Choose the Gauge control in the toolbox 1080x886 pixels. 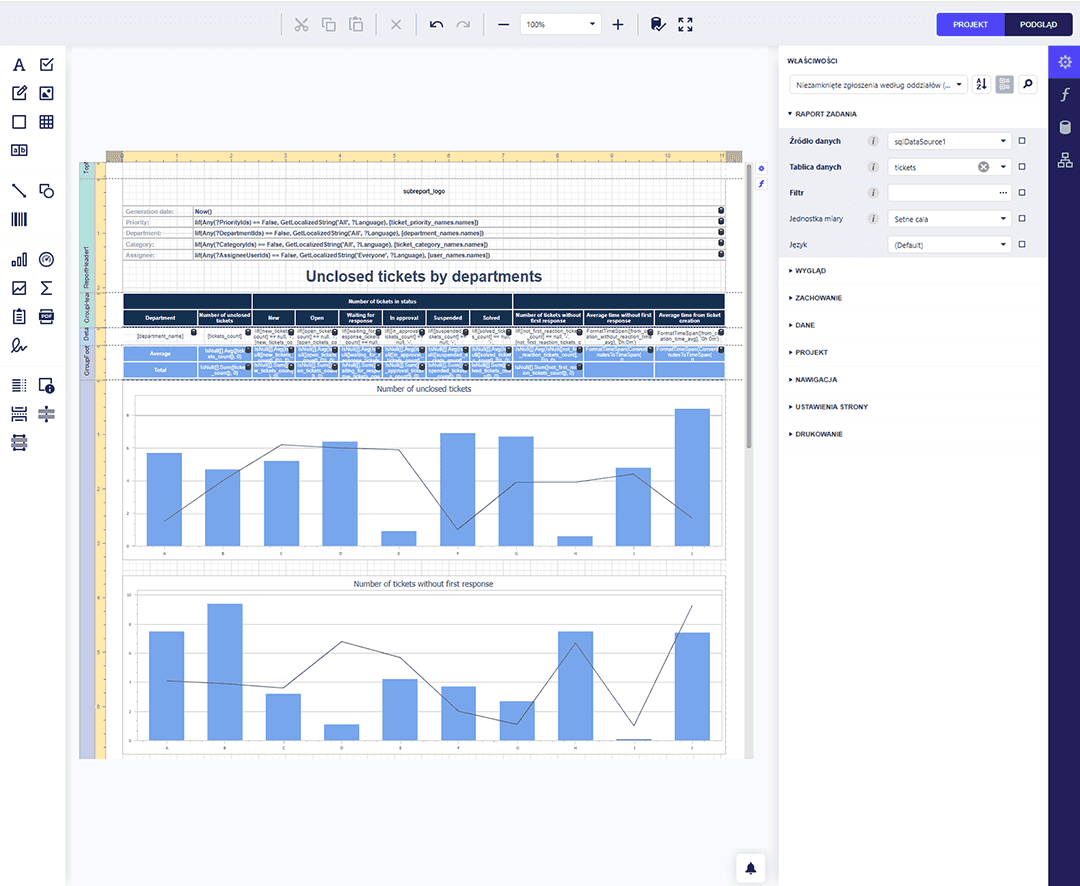(x=46, y=260)
